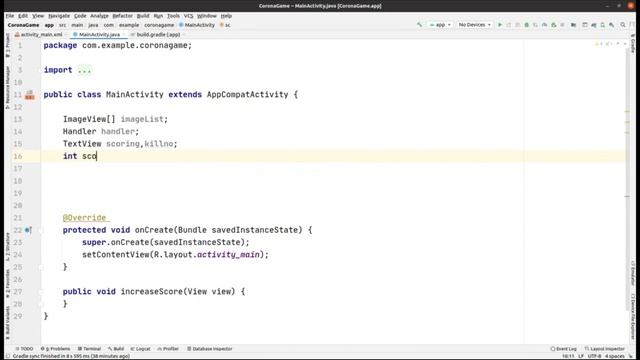Expand the folded import statements
The height and width of the screenshot is (360, 640).
[x=84, y=70]
